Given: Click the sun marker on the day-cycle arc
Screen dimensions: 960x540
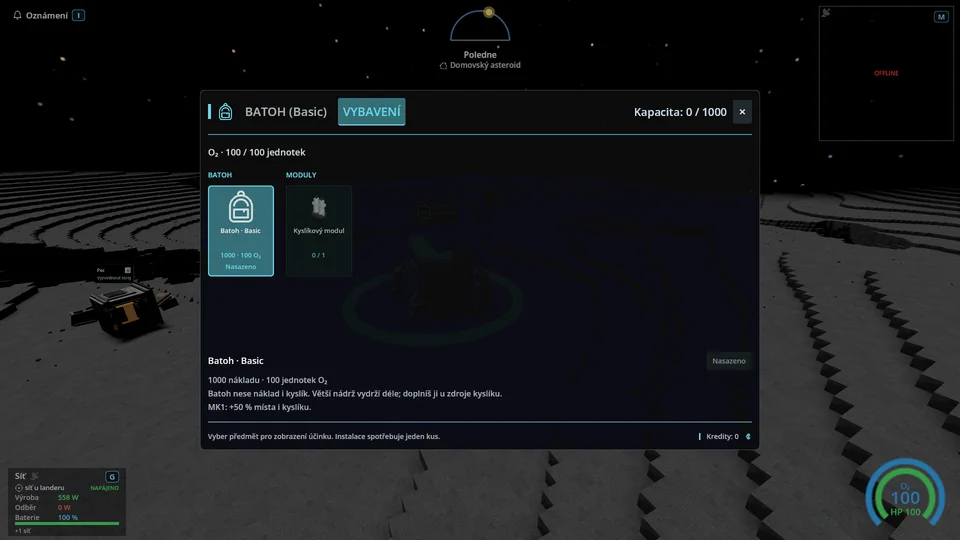Looking at the screenshot, I should 489,12.
